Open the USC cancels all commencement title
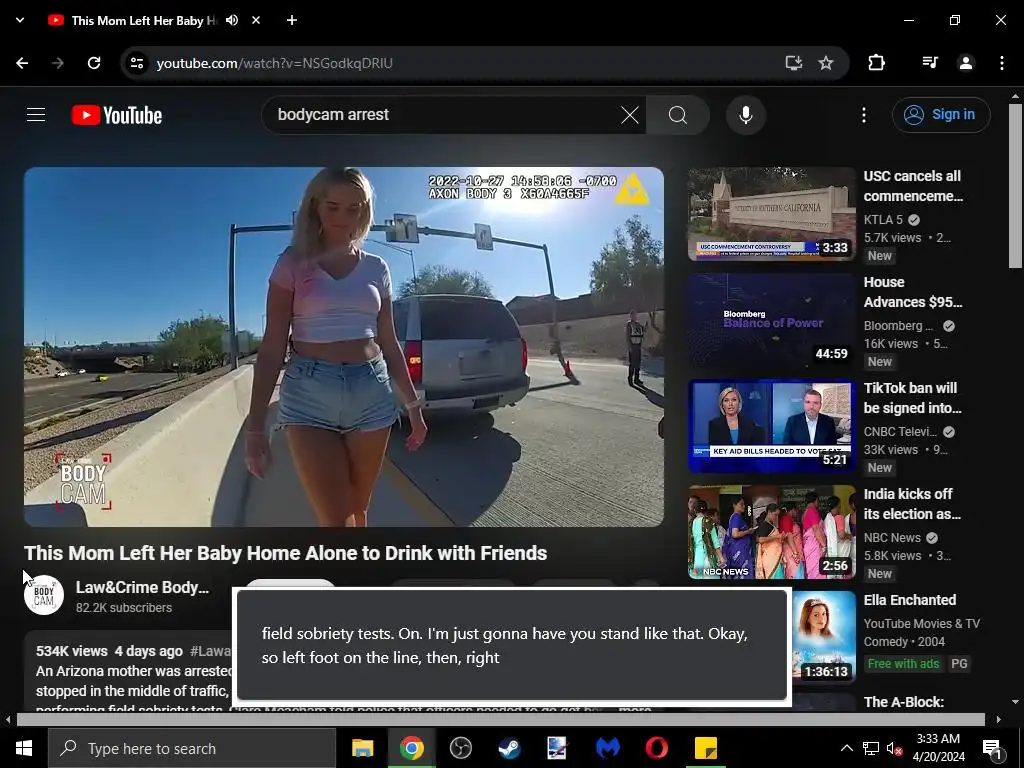 point(913,186)
